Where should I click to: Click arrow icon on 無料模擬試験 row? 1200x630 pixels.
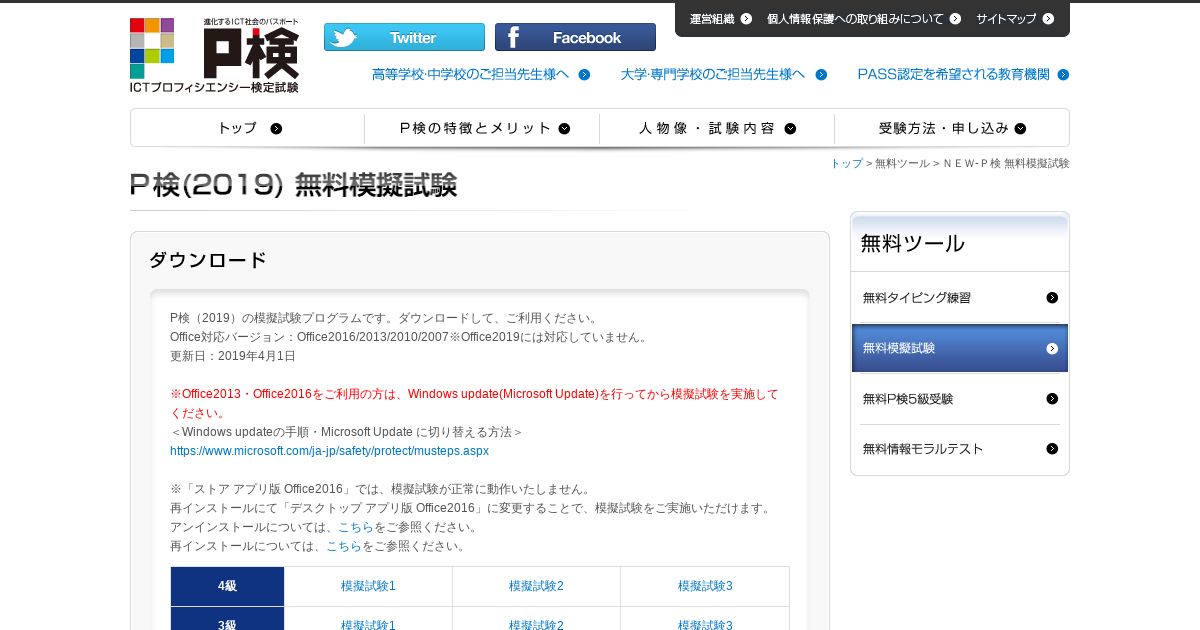1052,348
